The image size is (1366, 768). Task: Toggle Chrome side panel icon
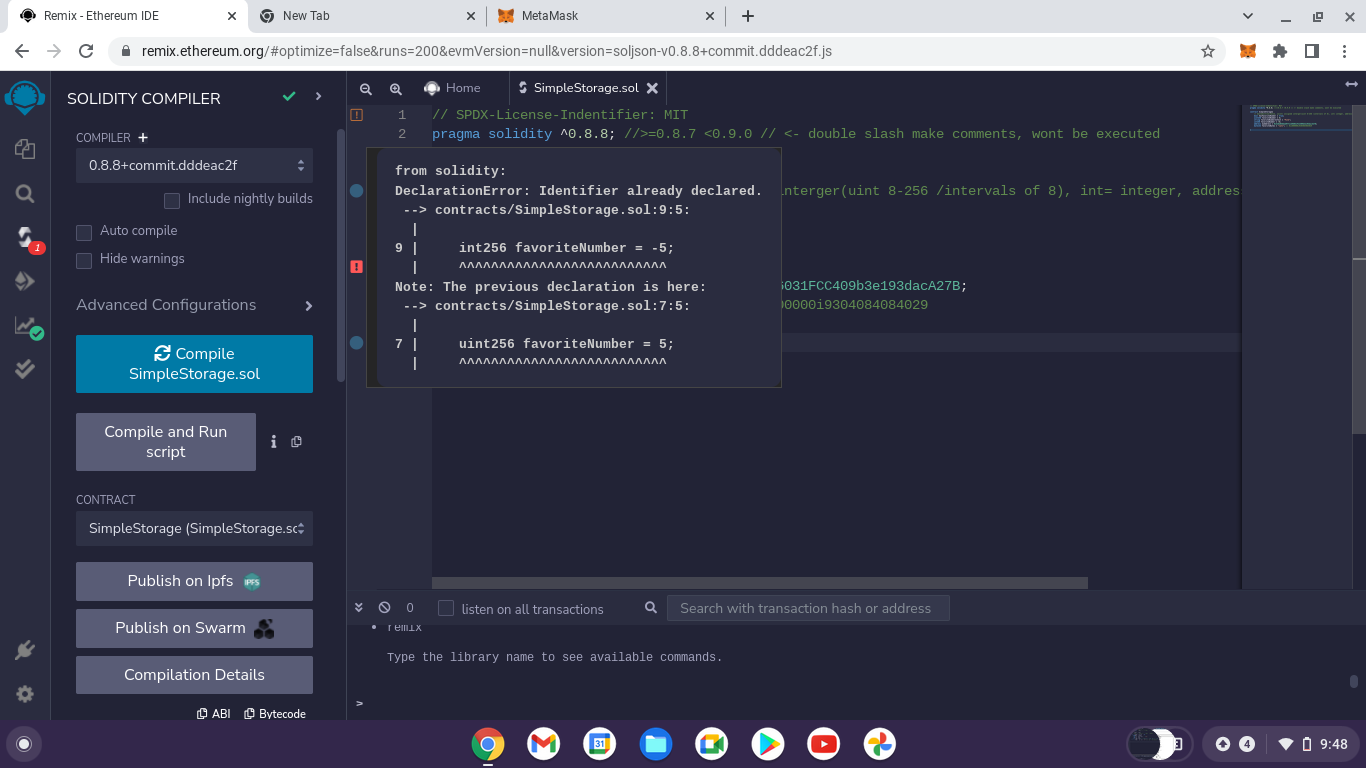1312,51
